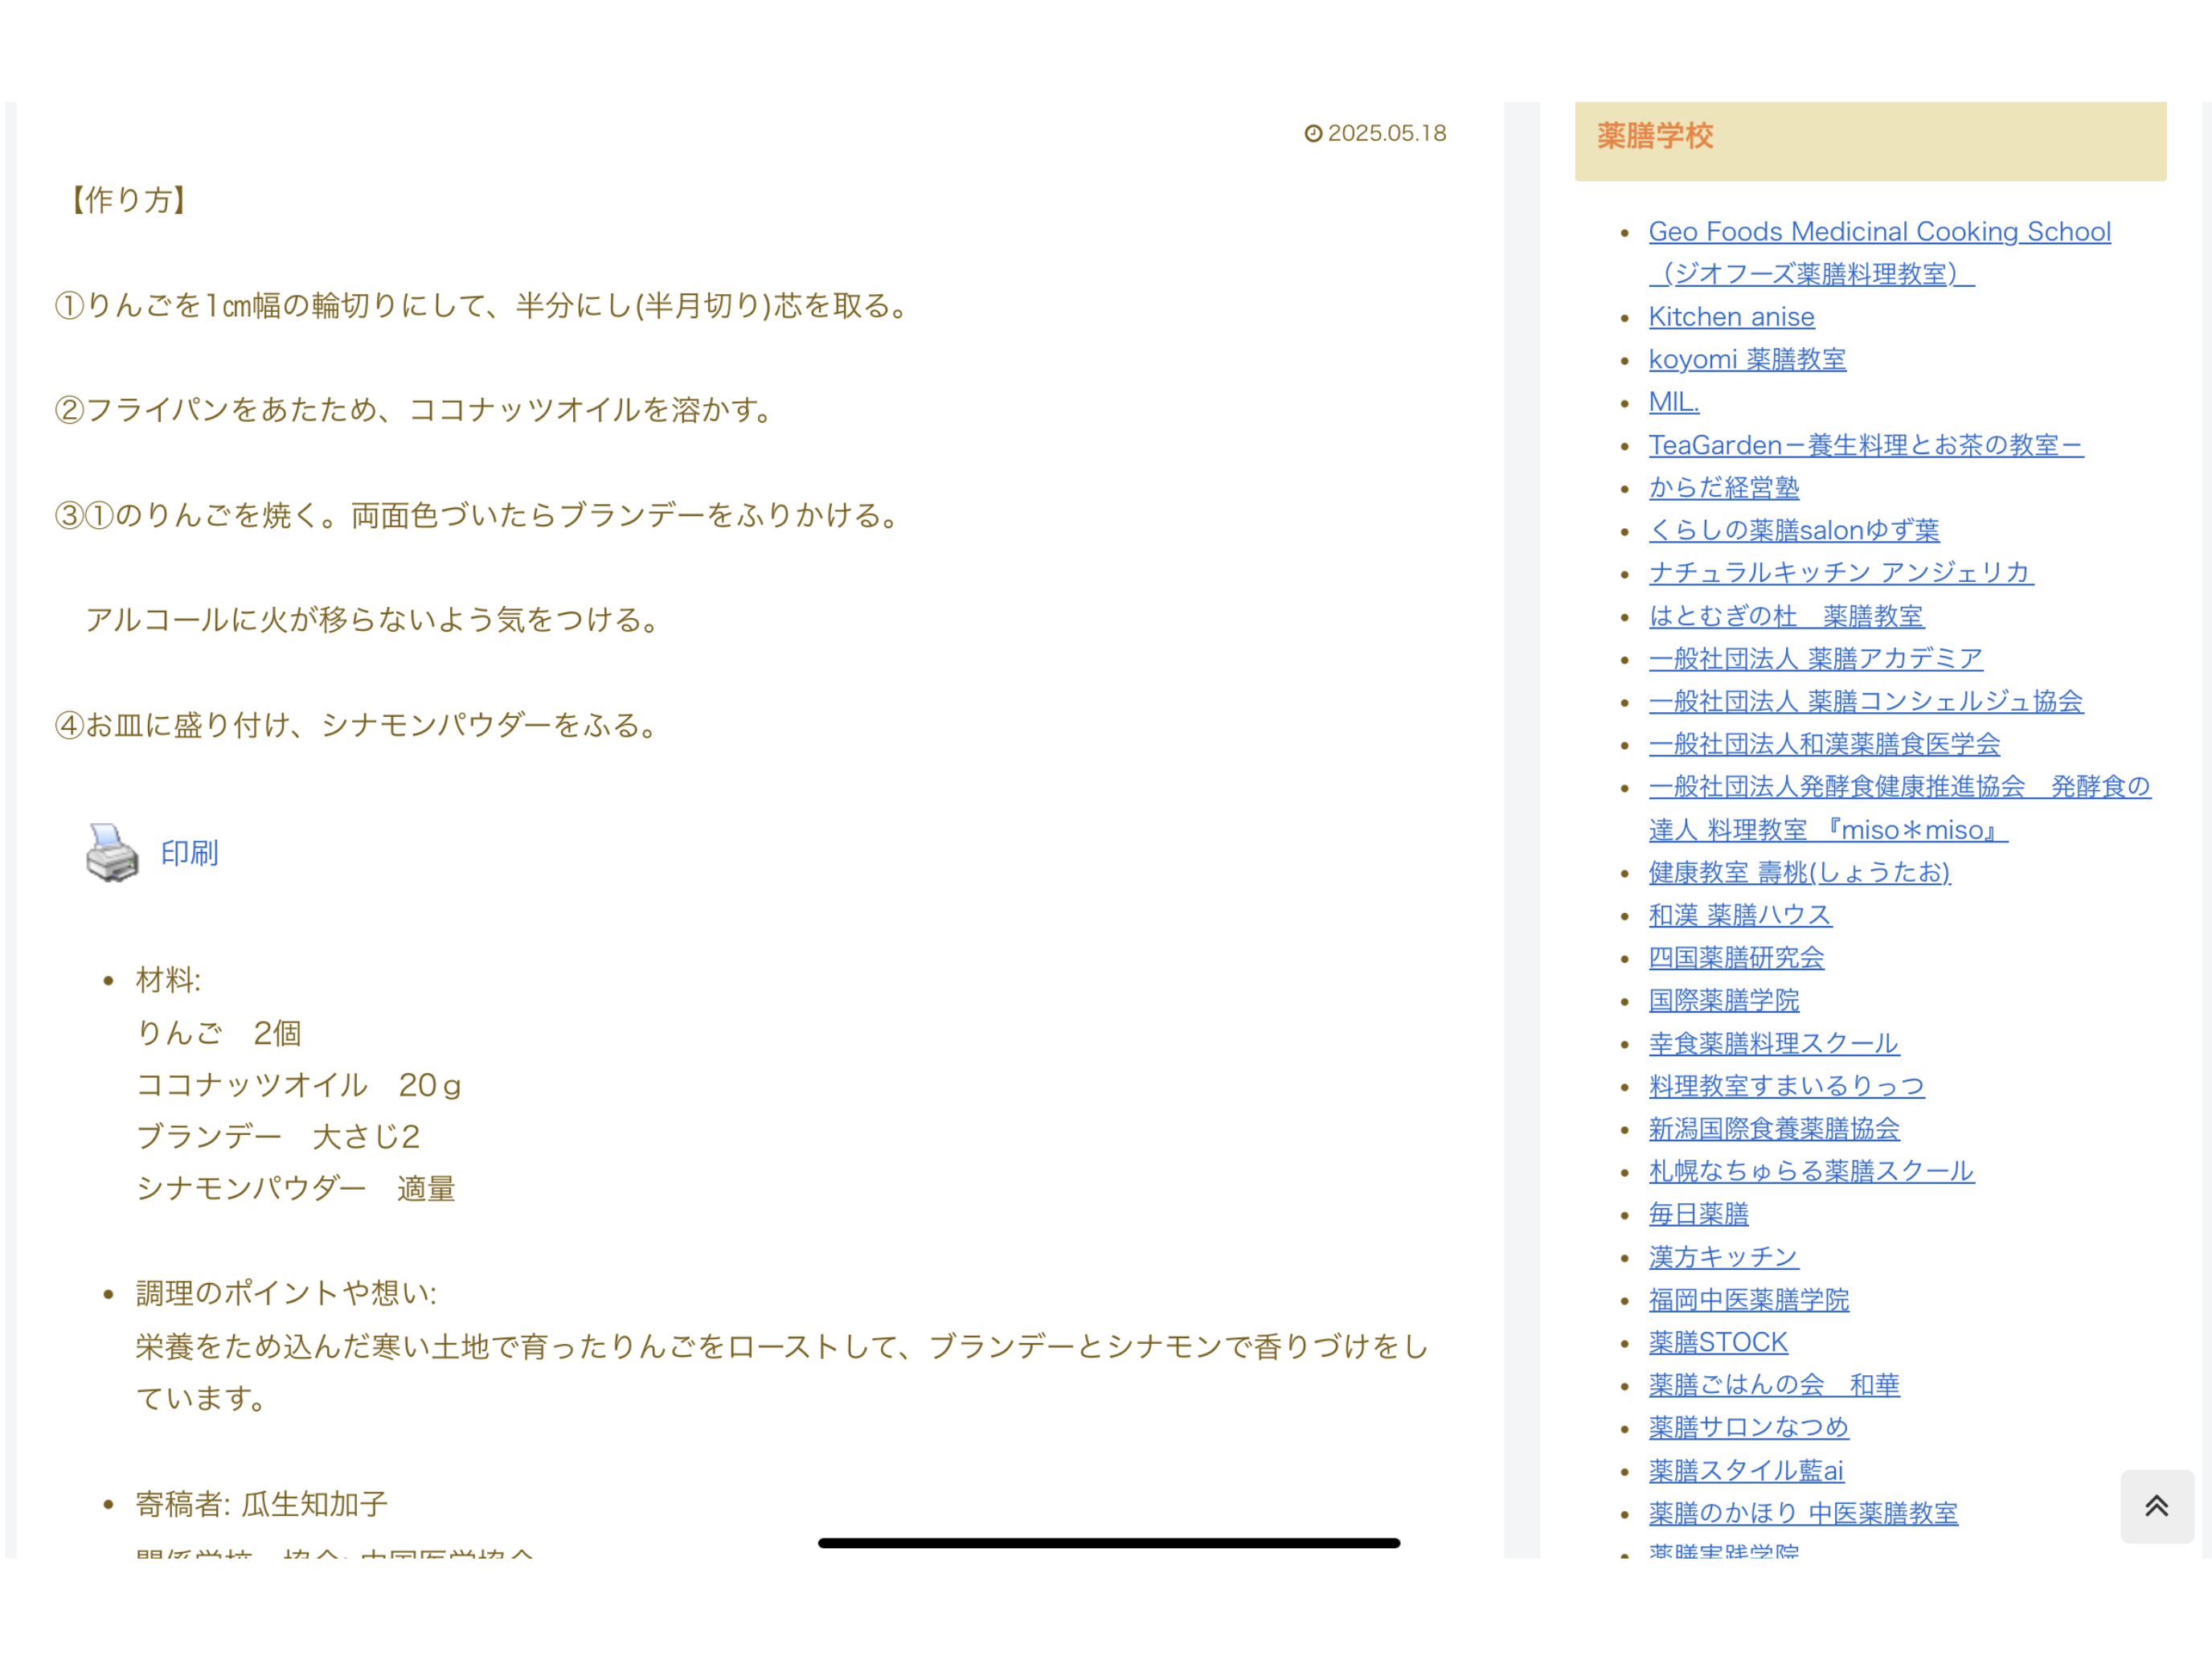Click the printer icon

[112, 853]
